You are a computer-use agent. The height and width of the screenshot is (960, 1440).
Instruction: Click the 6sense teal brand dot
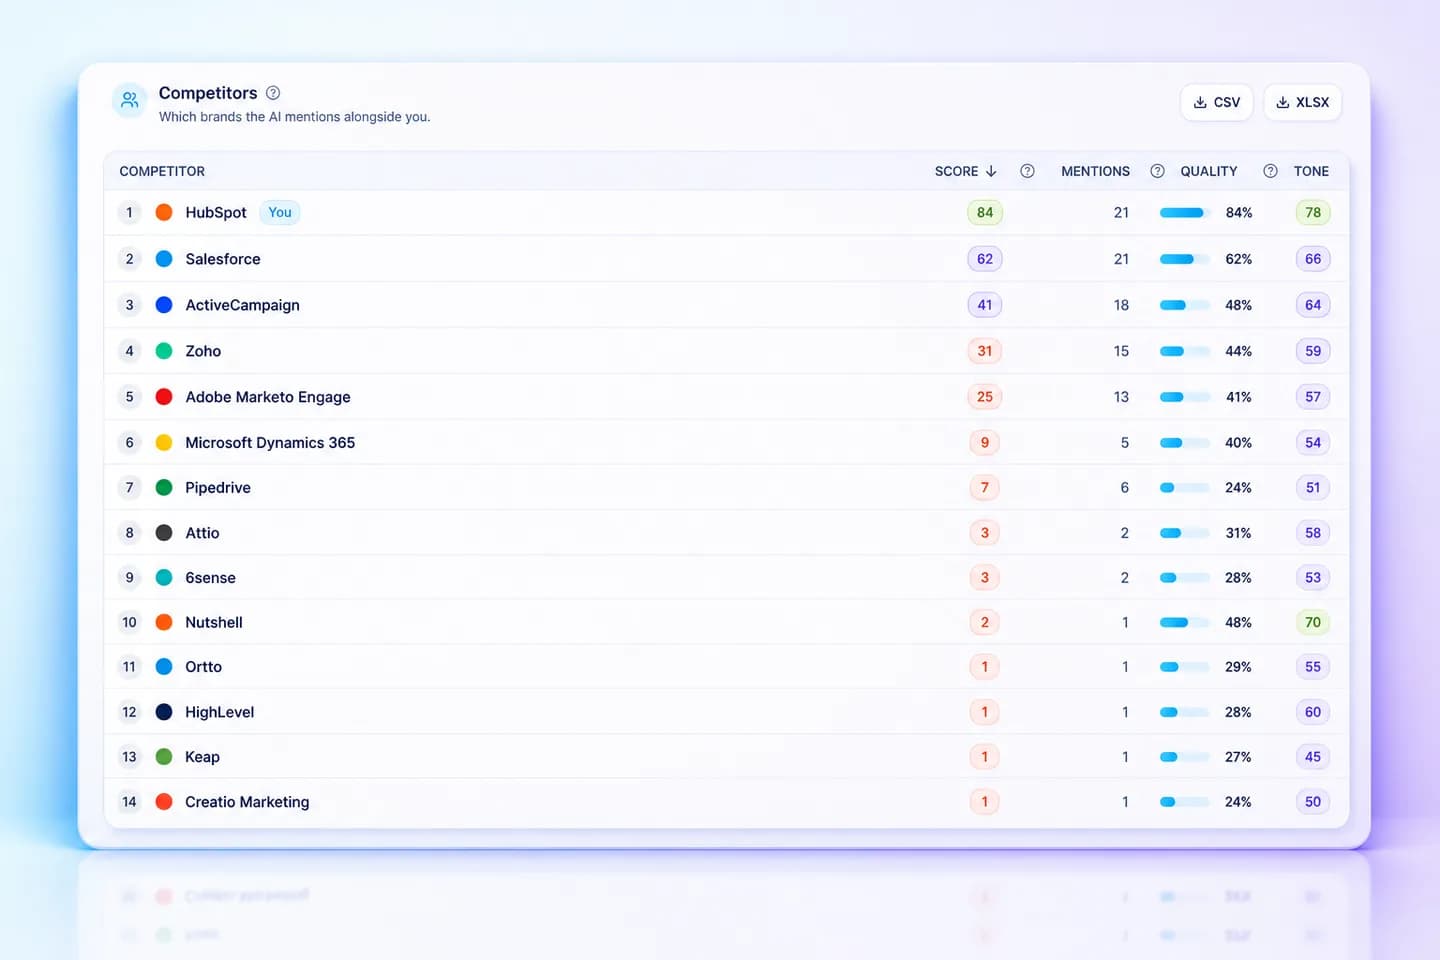coord(164,578)
